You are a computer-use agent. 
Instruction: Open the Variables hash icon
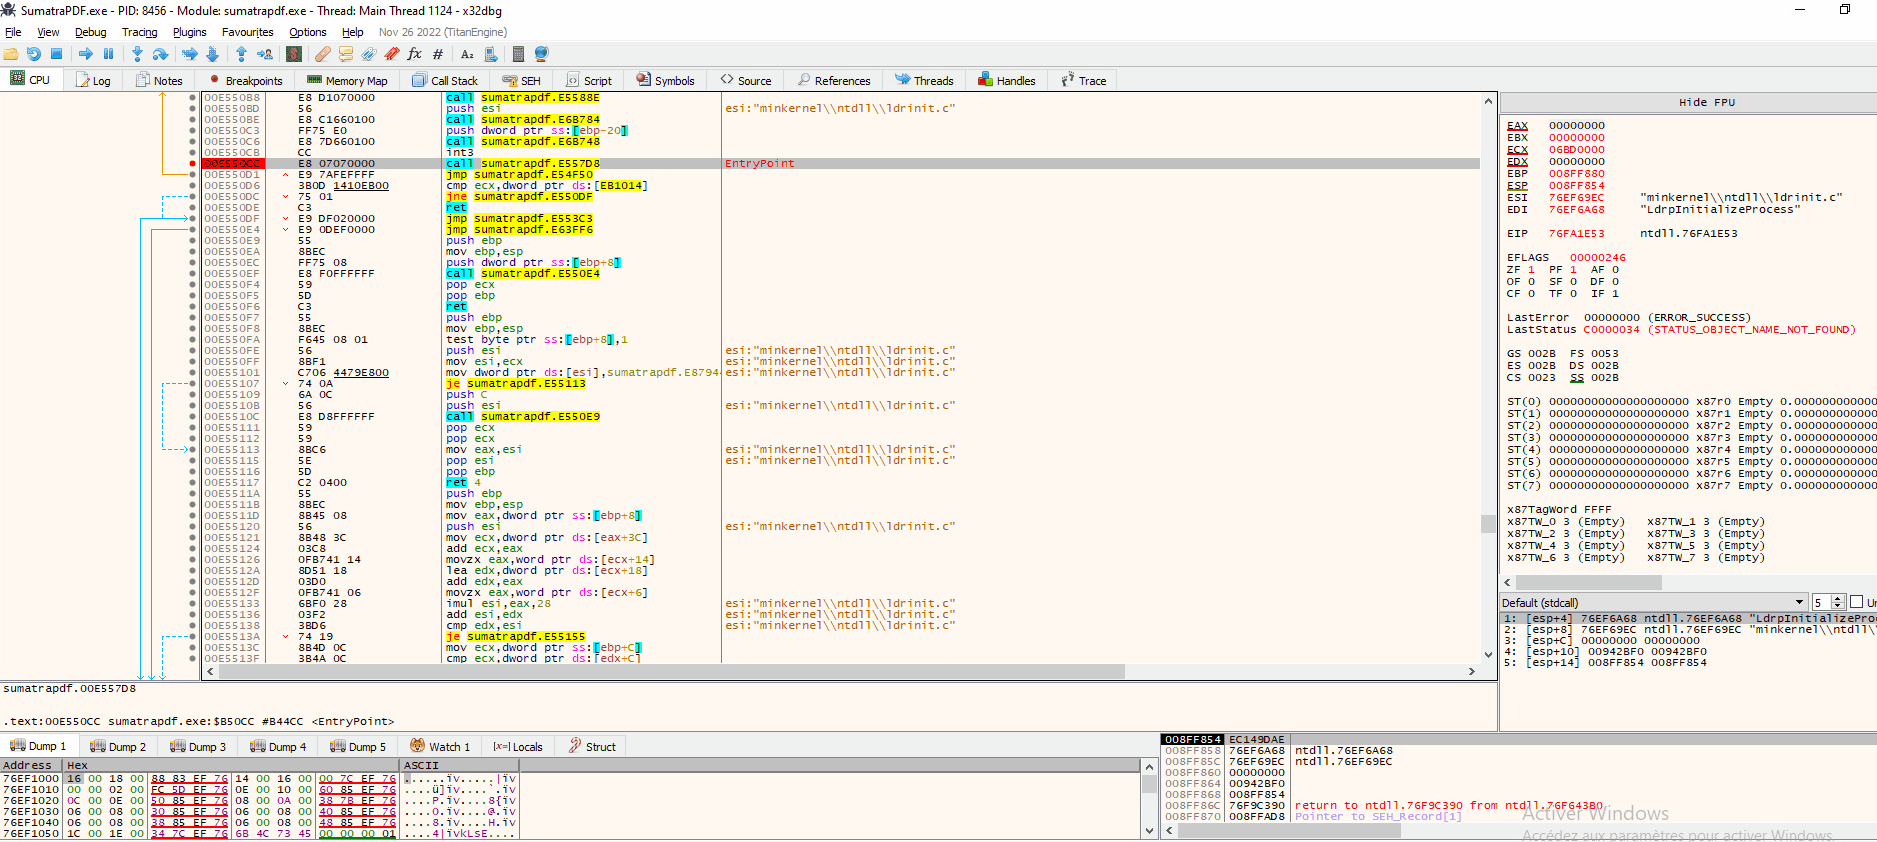point(438,54)
